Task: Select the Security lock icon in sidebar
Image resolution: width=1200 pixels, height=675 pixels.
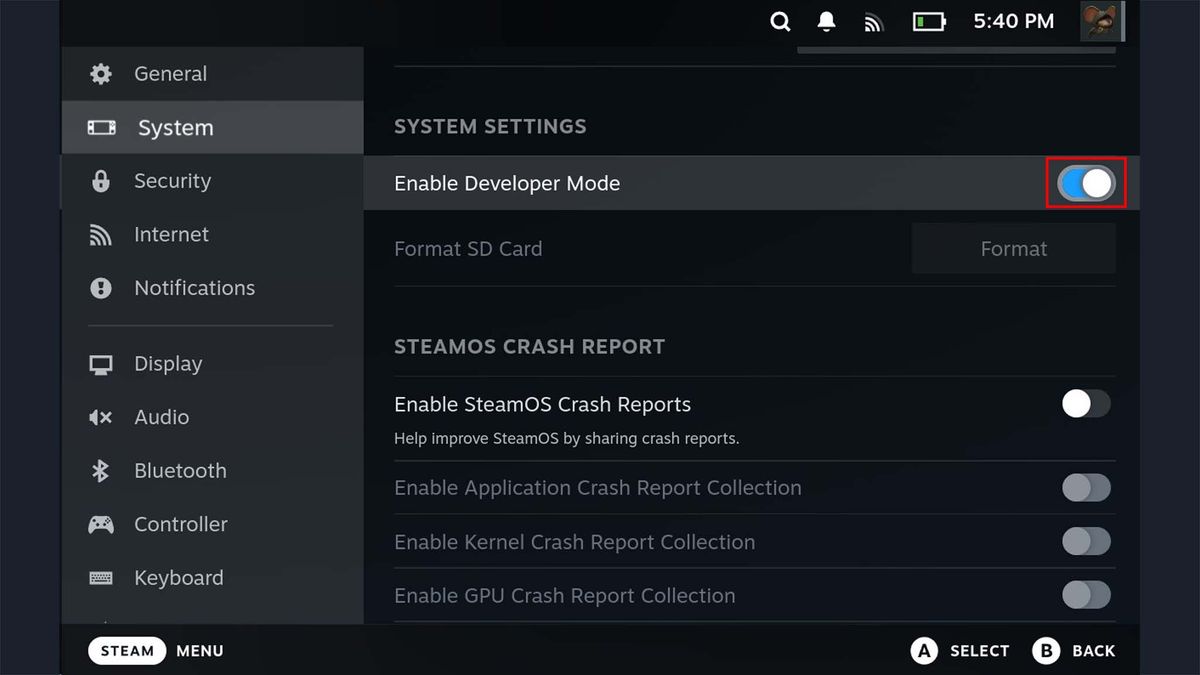Action: (100, 181)
